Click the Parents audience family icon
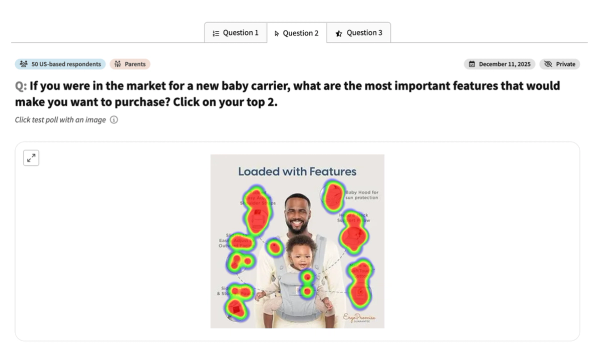Viewport: 600px width, 362px height. [x=118, y=64]
